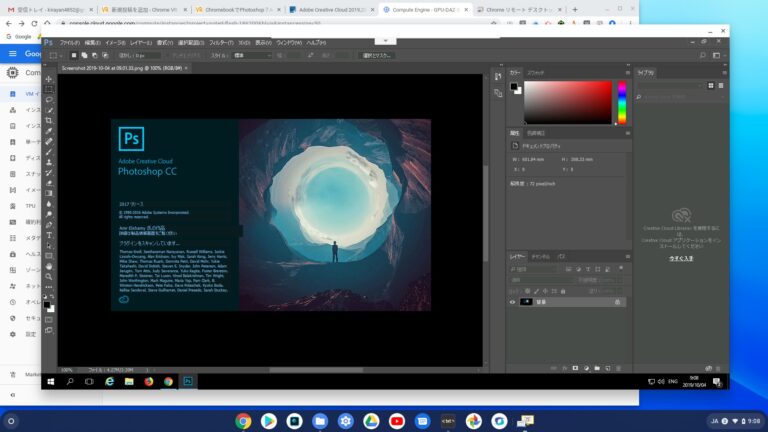Select the Path Selection tool
The width and height of the screenshot is (768, 432).
(48, 245)
